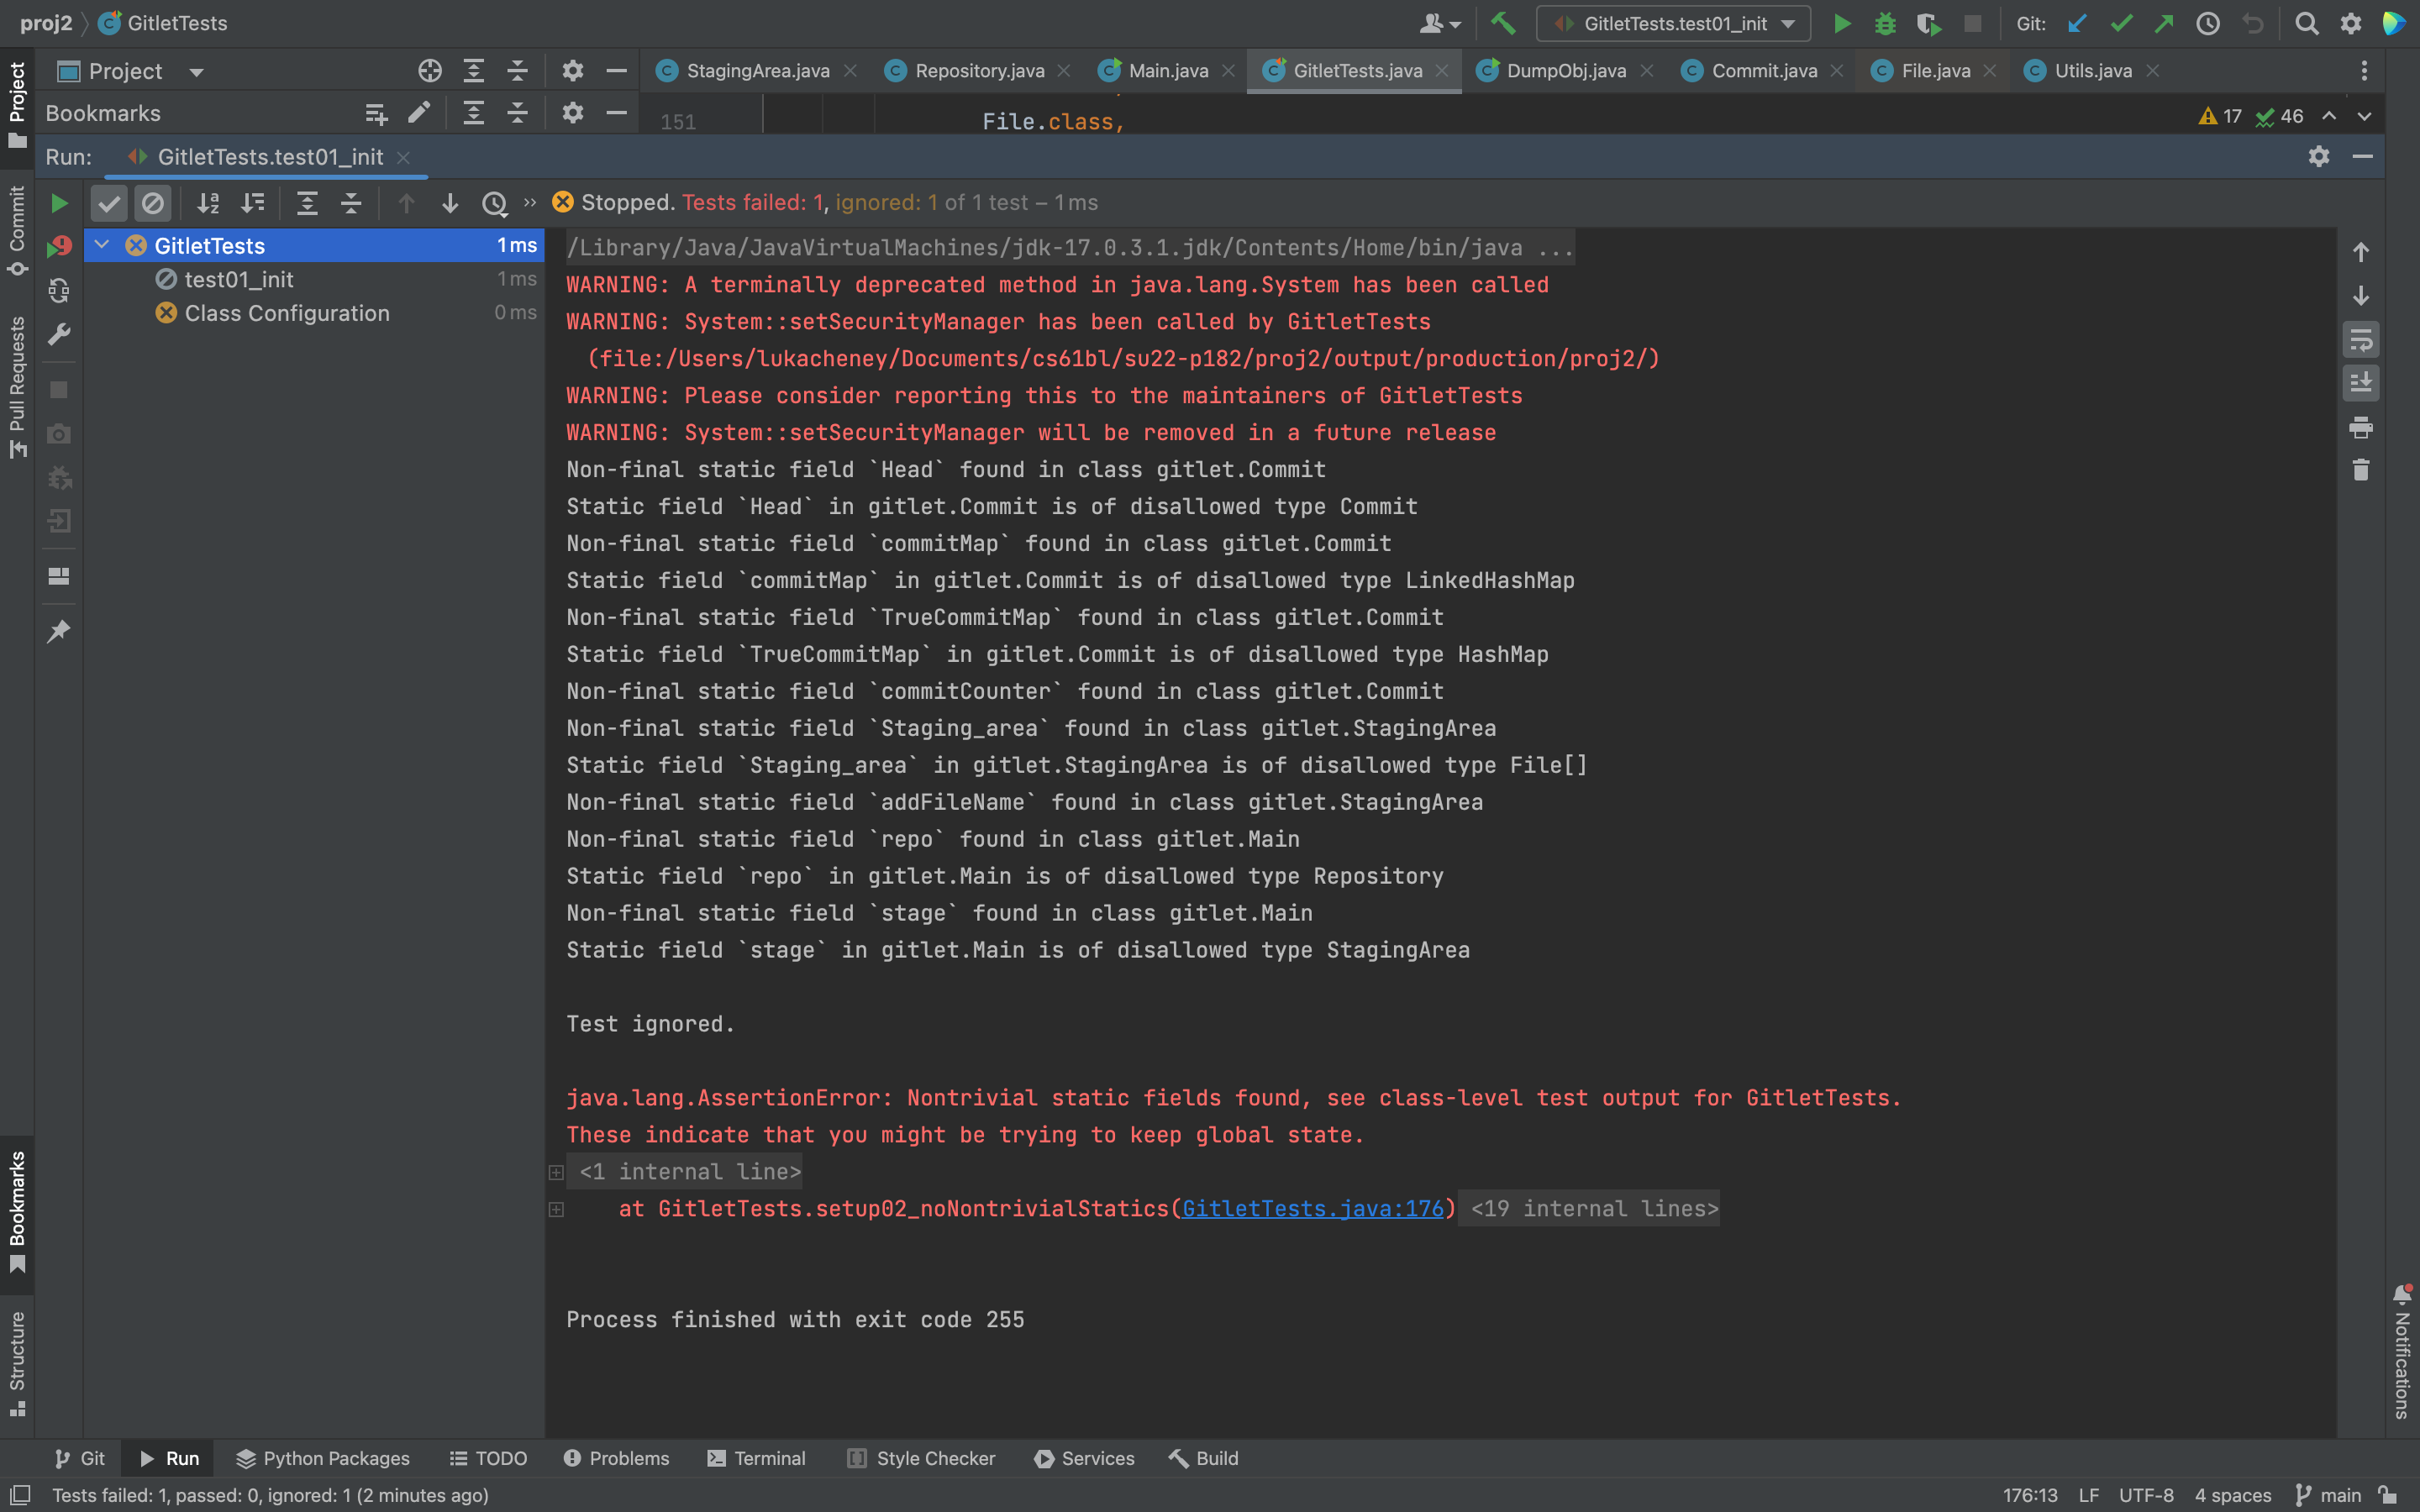Toggle Show Ignored tests filter
Screen dimensions: 2420x1512
click(153, 203)
